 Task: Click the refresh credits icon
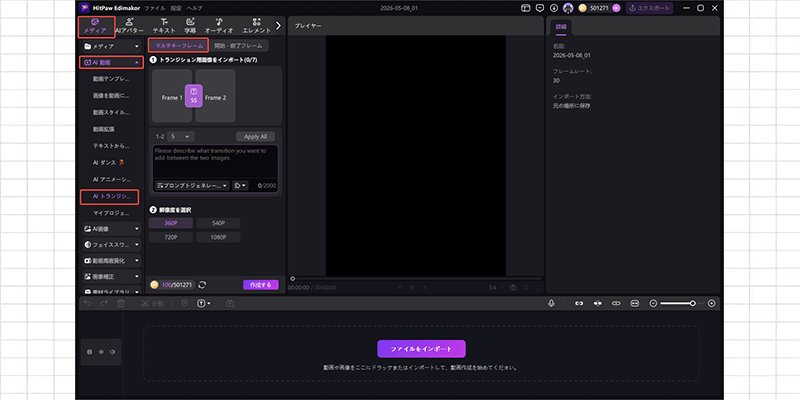pos(202,285)
